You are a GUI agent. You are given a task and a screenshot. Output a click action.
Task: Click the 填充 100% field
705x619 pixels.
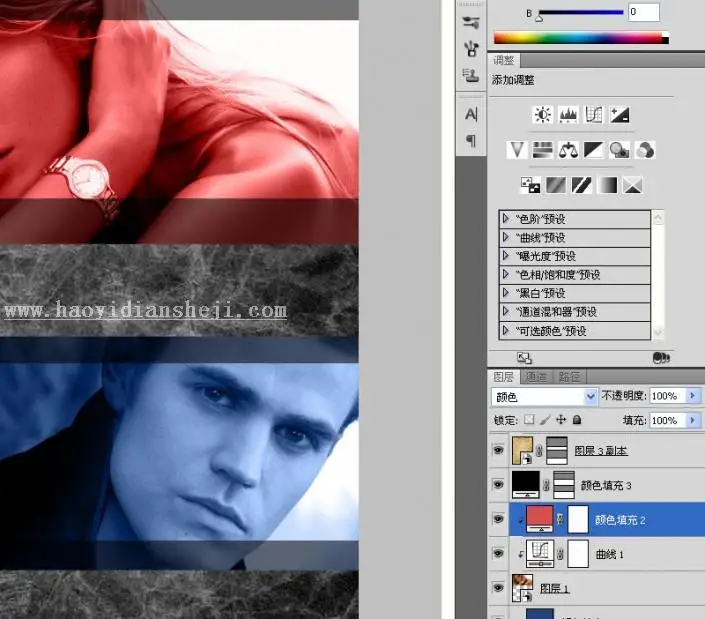point(667,420)
